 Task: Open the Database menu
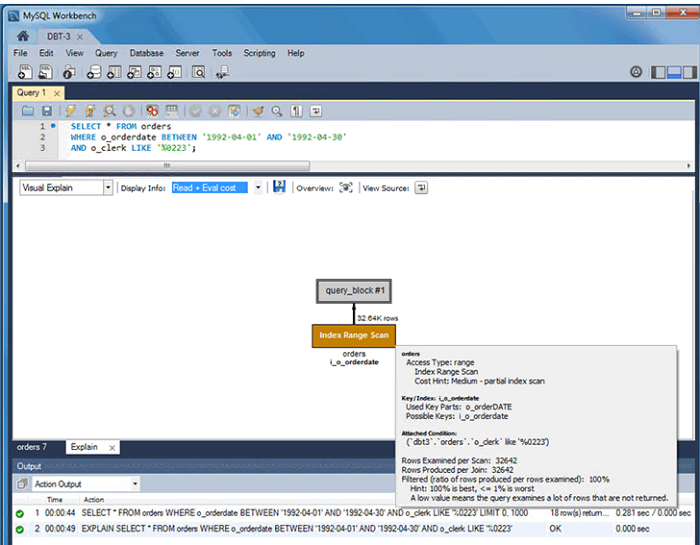(x=146, y=53)
